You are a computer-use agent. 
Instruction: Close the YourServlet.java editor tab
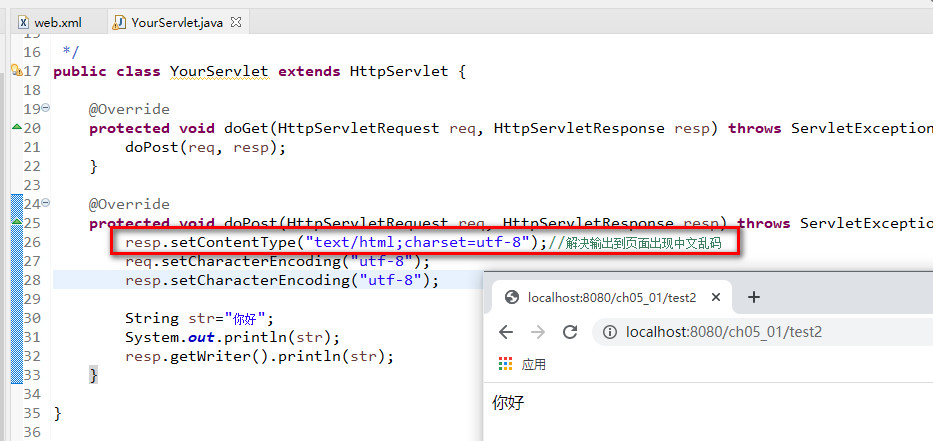pos(236,22)
